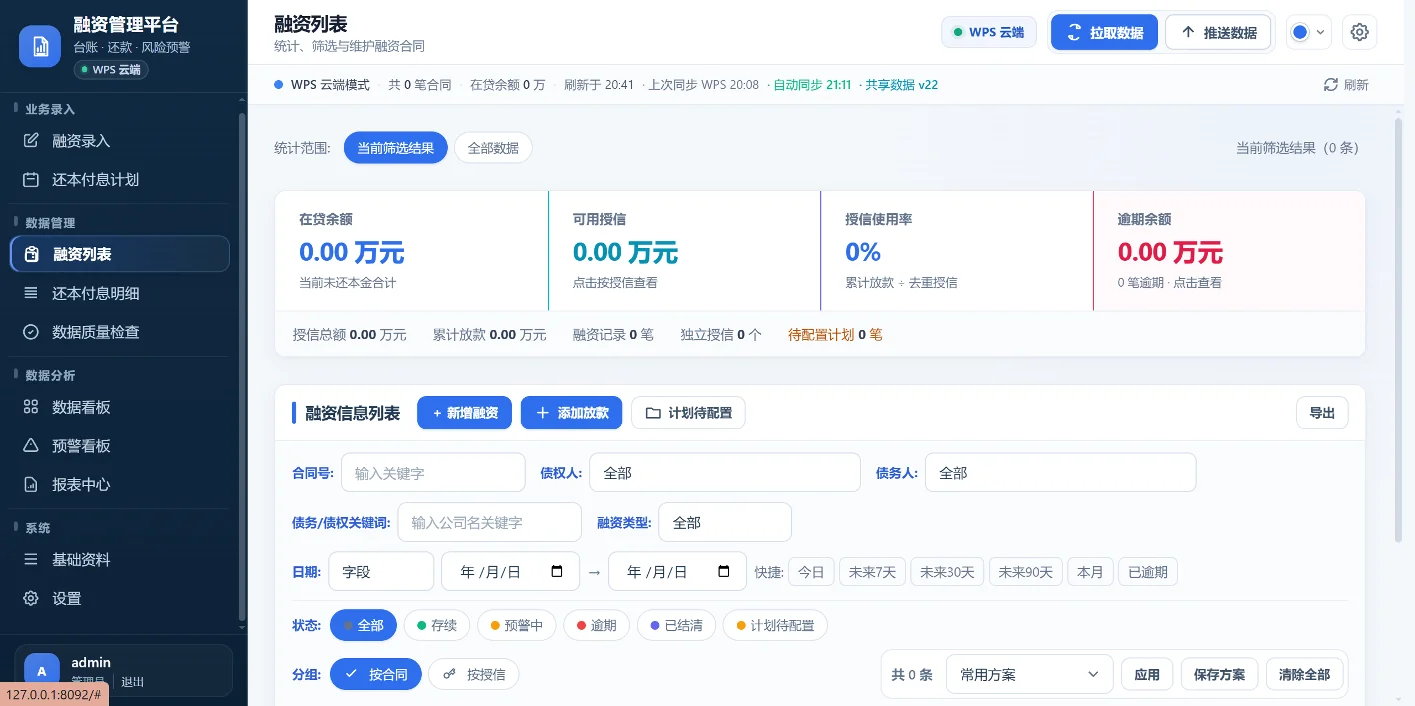Go to 基础资料 page
1415x706 pixels.
click(120, 560)
